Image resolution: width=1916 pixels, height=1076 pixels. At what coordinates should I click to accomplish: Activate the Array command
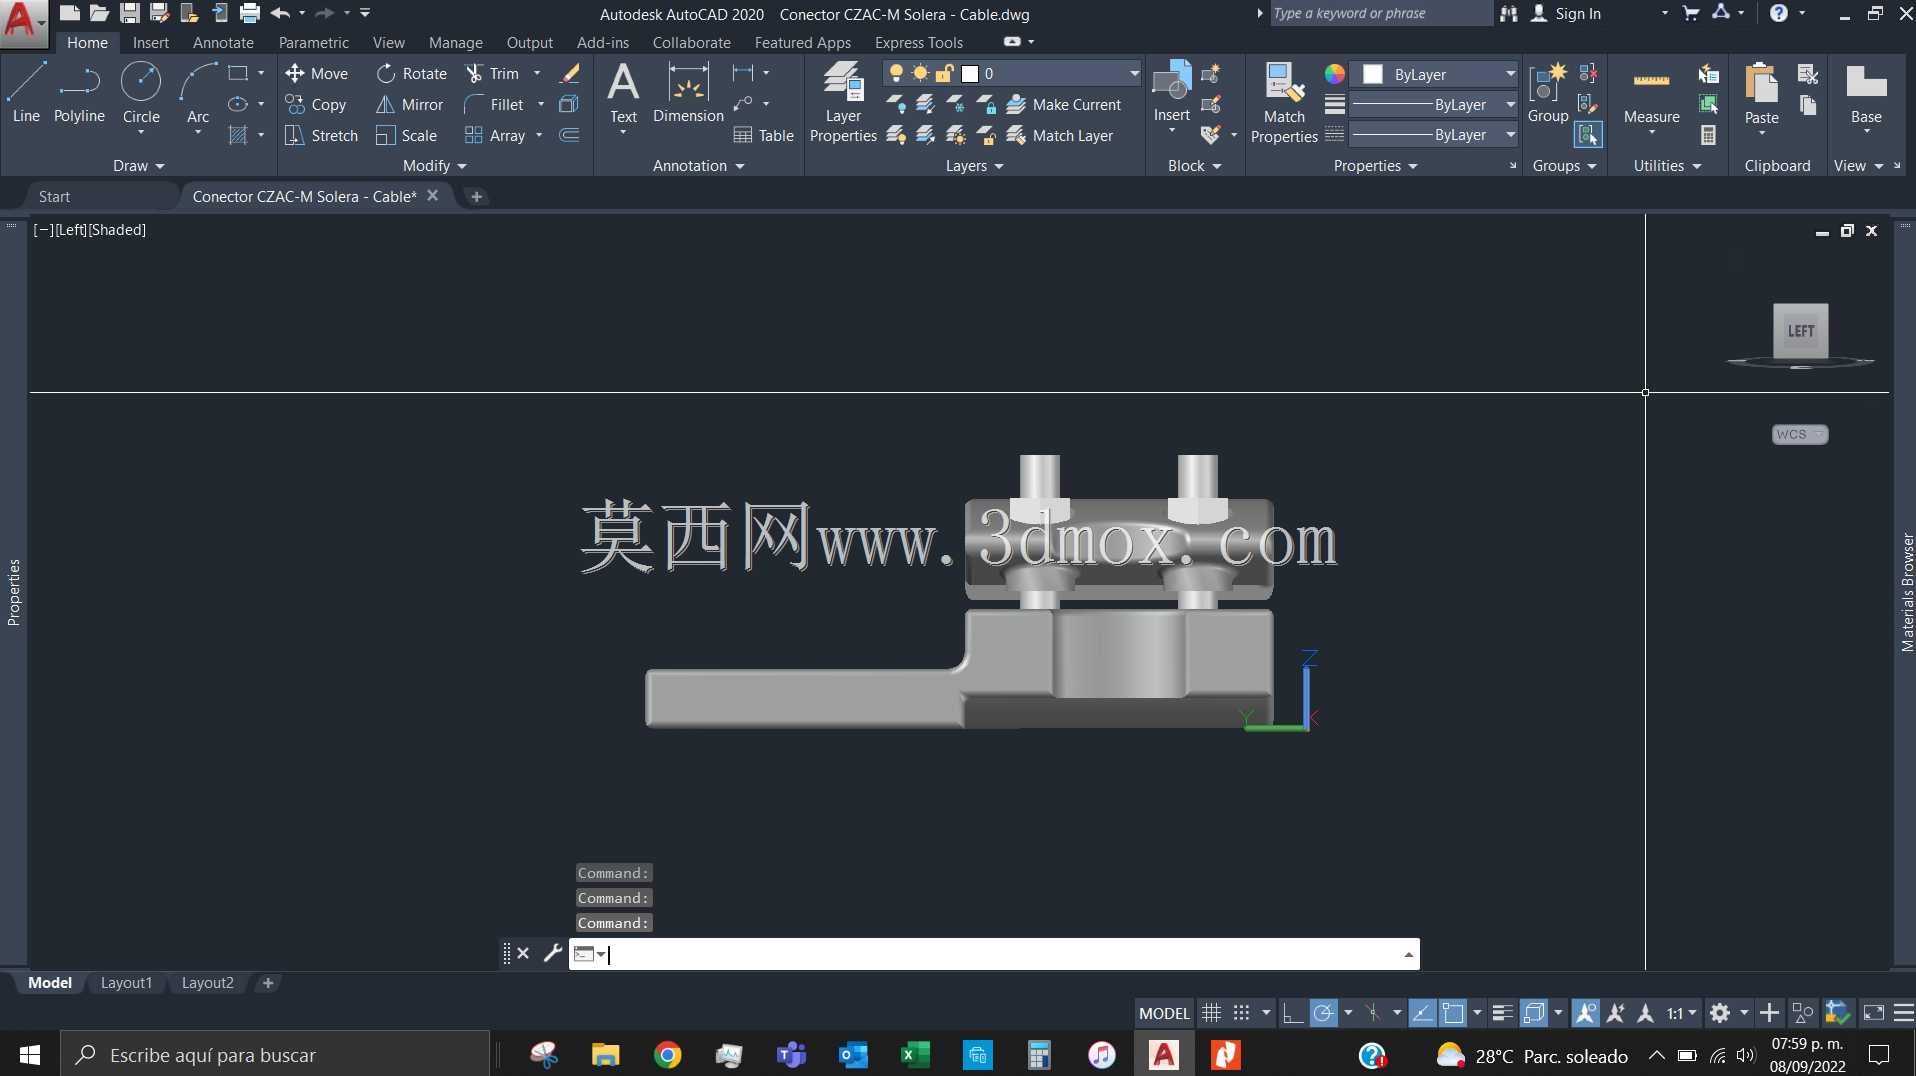coord(495,135)
